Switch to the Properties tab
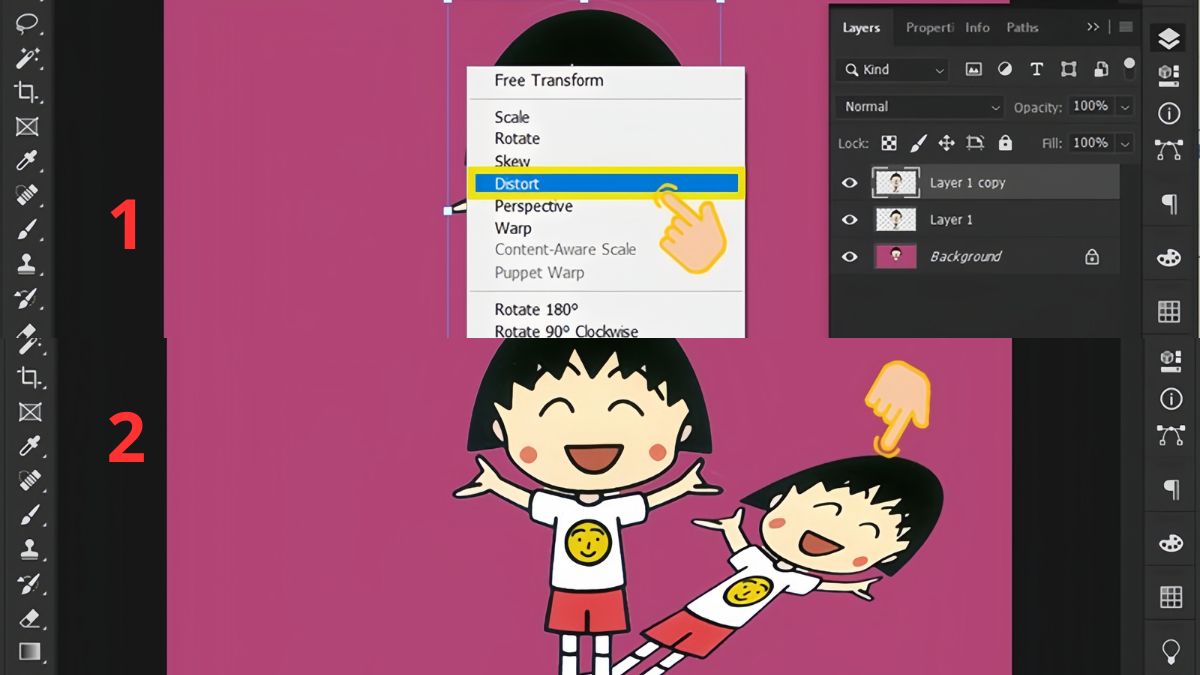The image size is (1200, 675). point(929,27)
